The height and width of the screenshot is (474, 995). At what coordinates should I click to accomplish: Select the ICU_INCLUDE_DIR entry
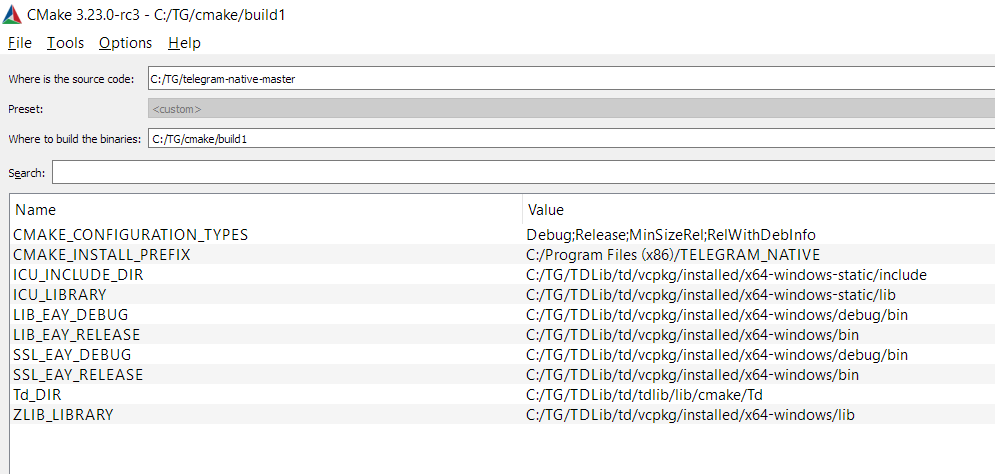pos(78,275)
